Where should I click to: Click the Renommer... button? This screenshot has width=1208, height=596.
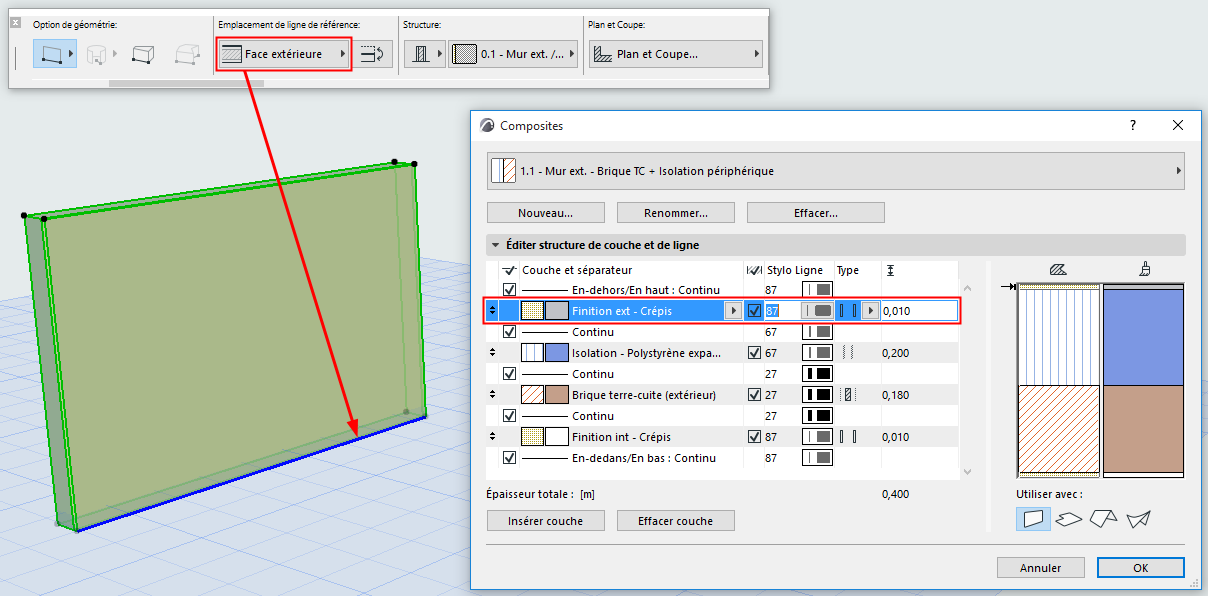pos(676,213)
